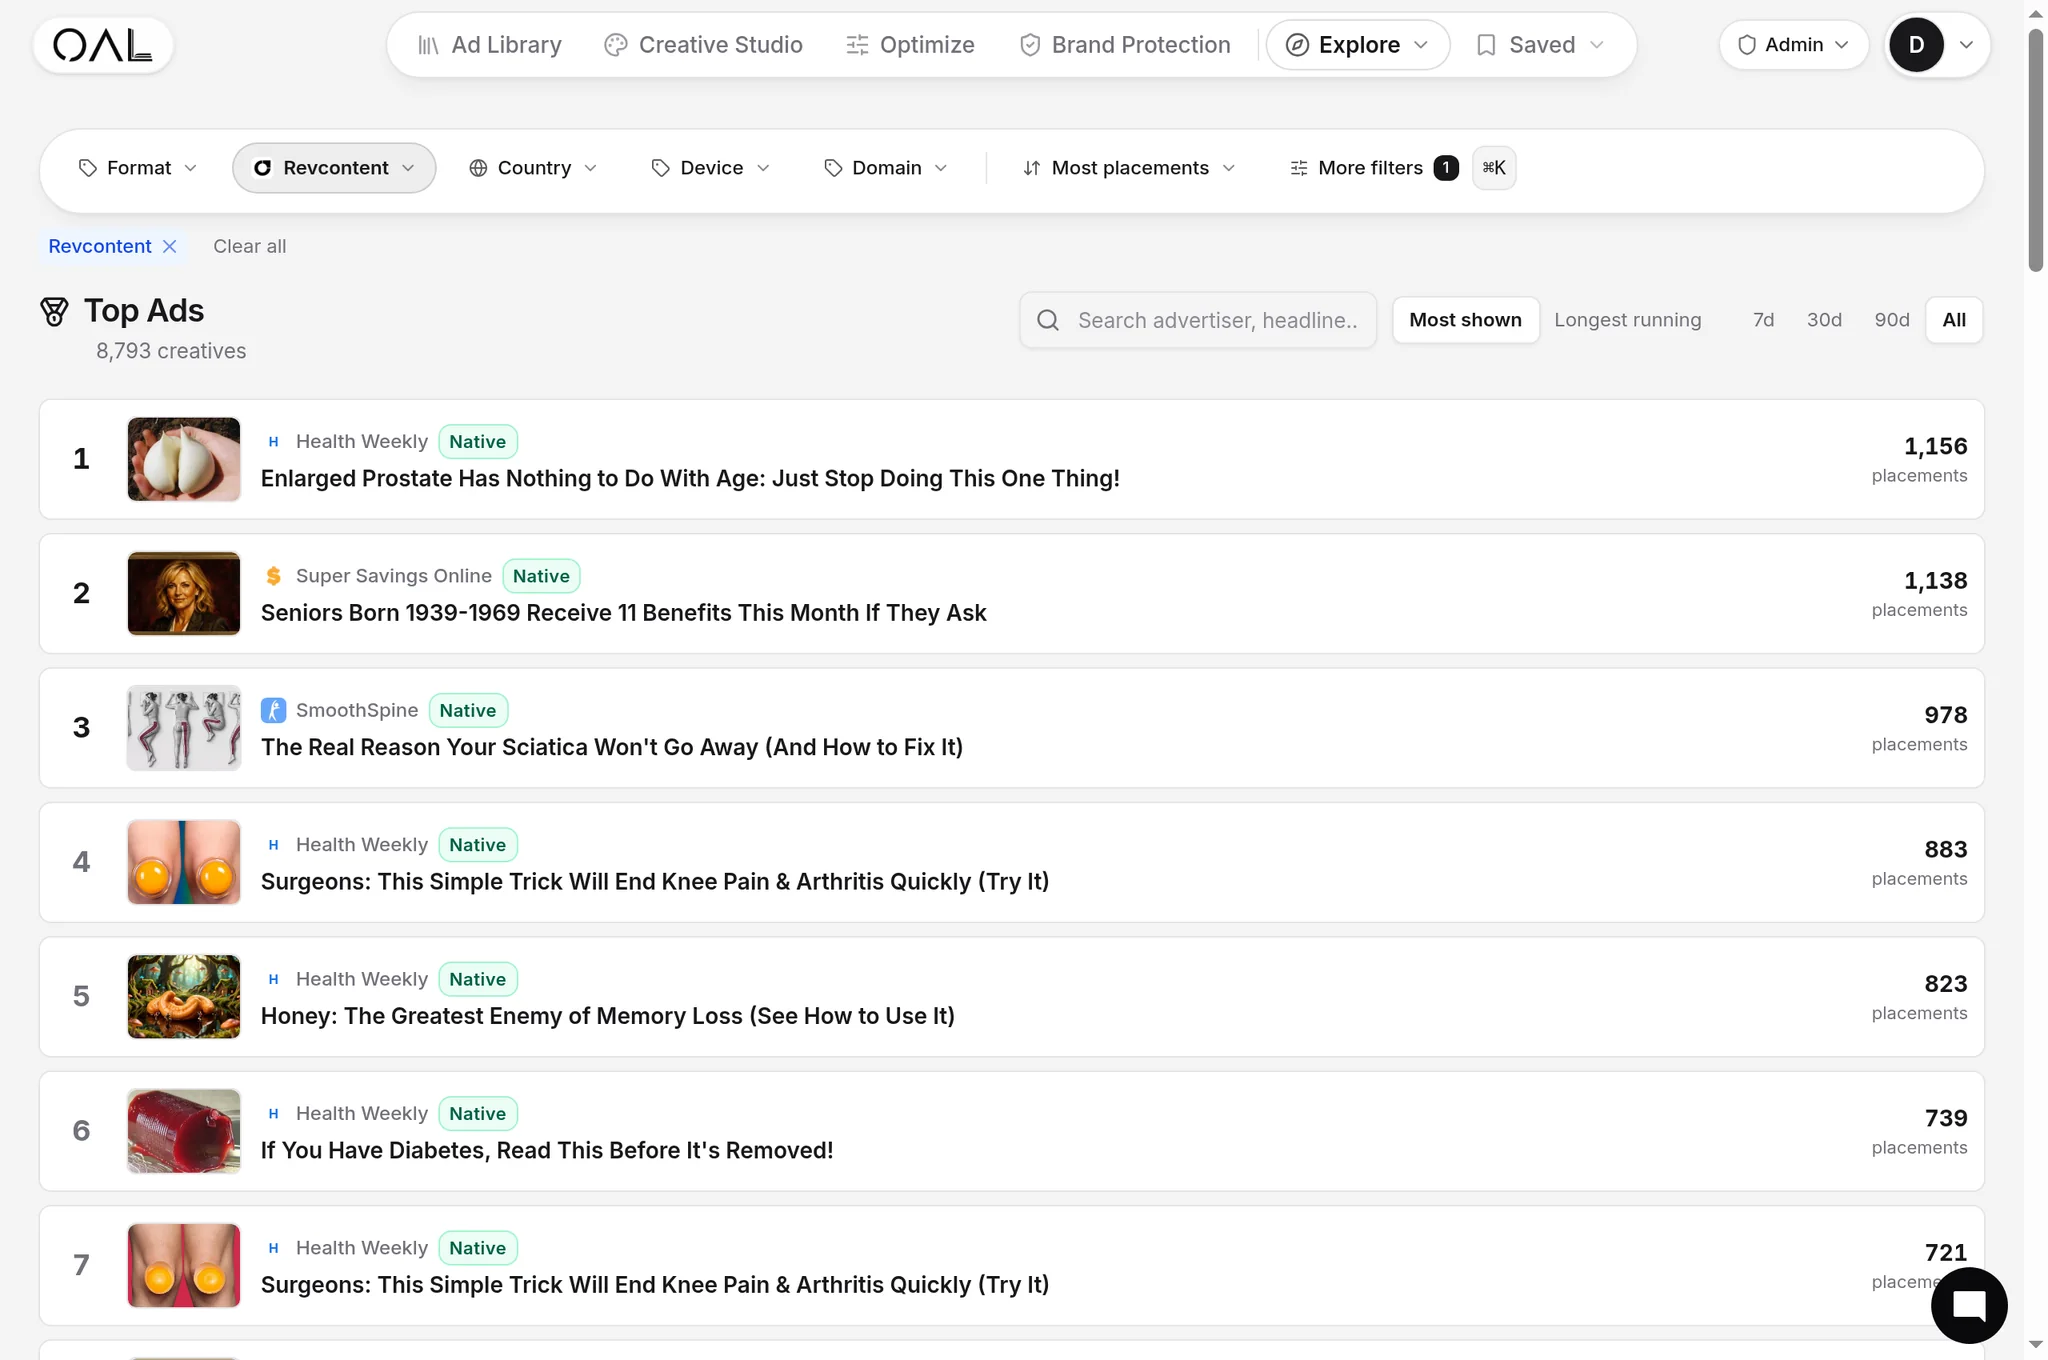Open the diabetes ad thumbnail
This screenshot has width=2048, height=1360.
coord(184,1131)
